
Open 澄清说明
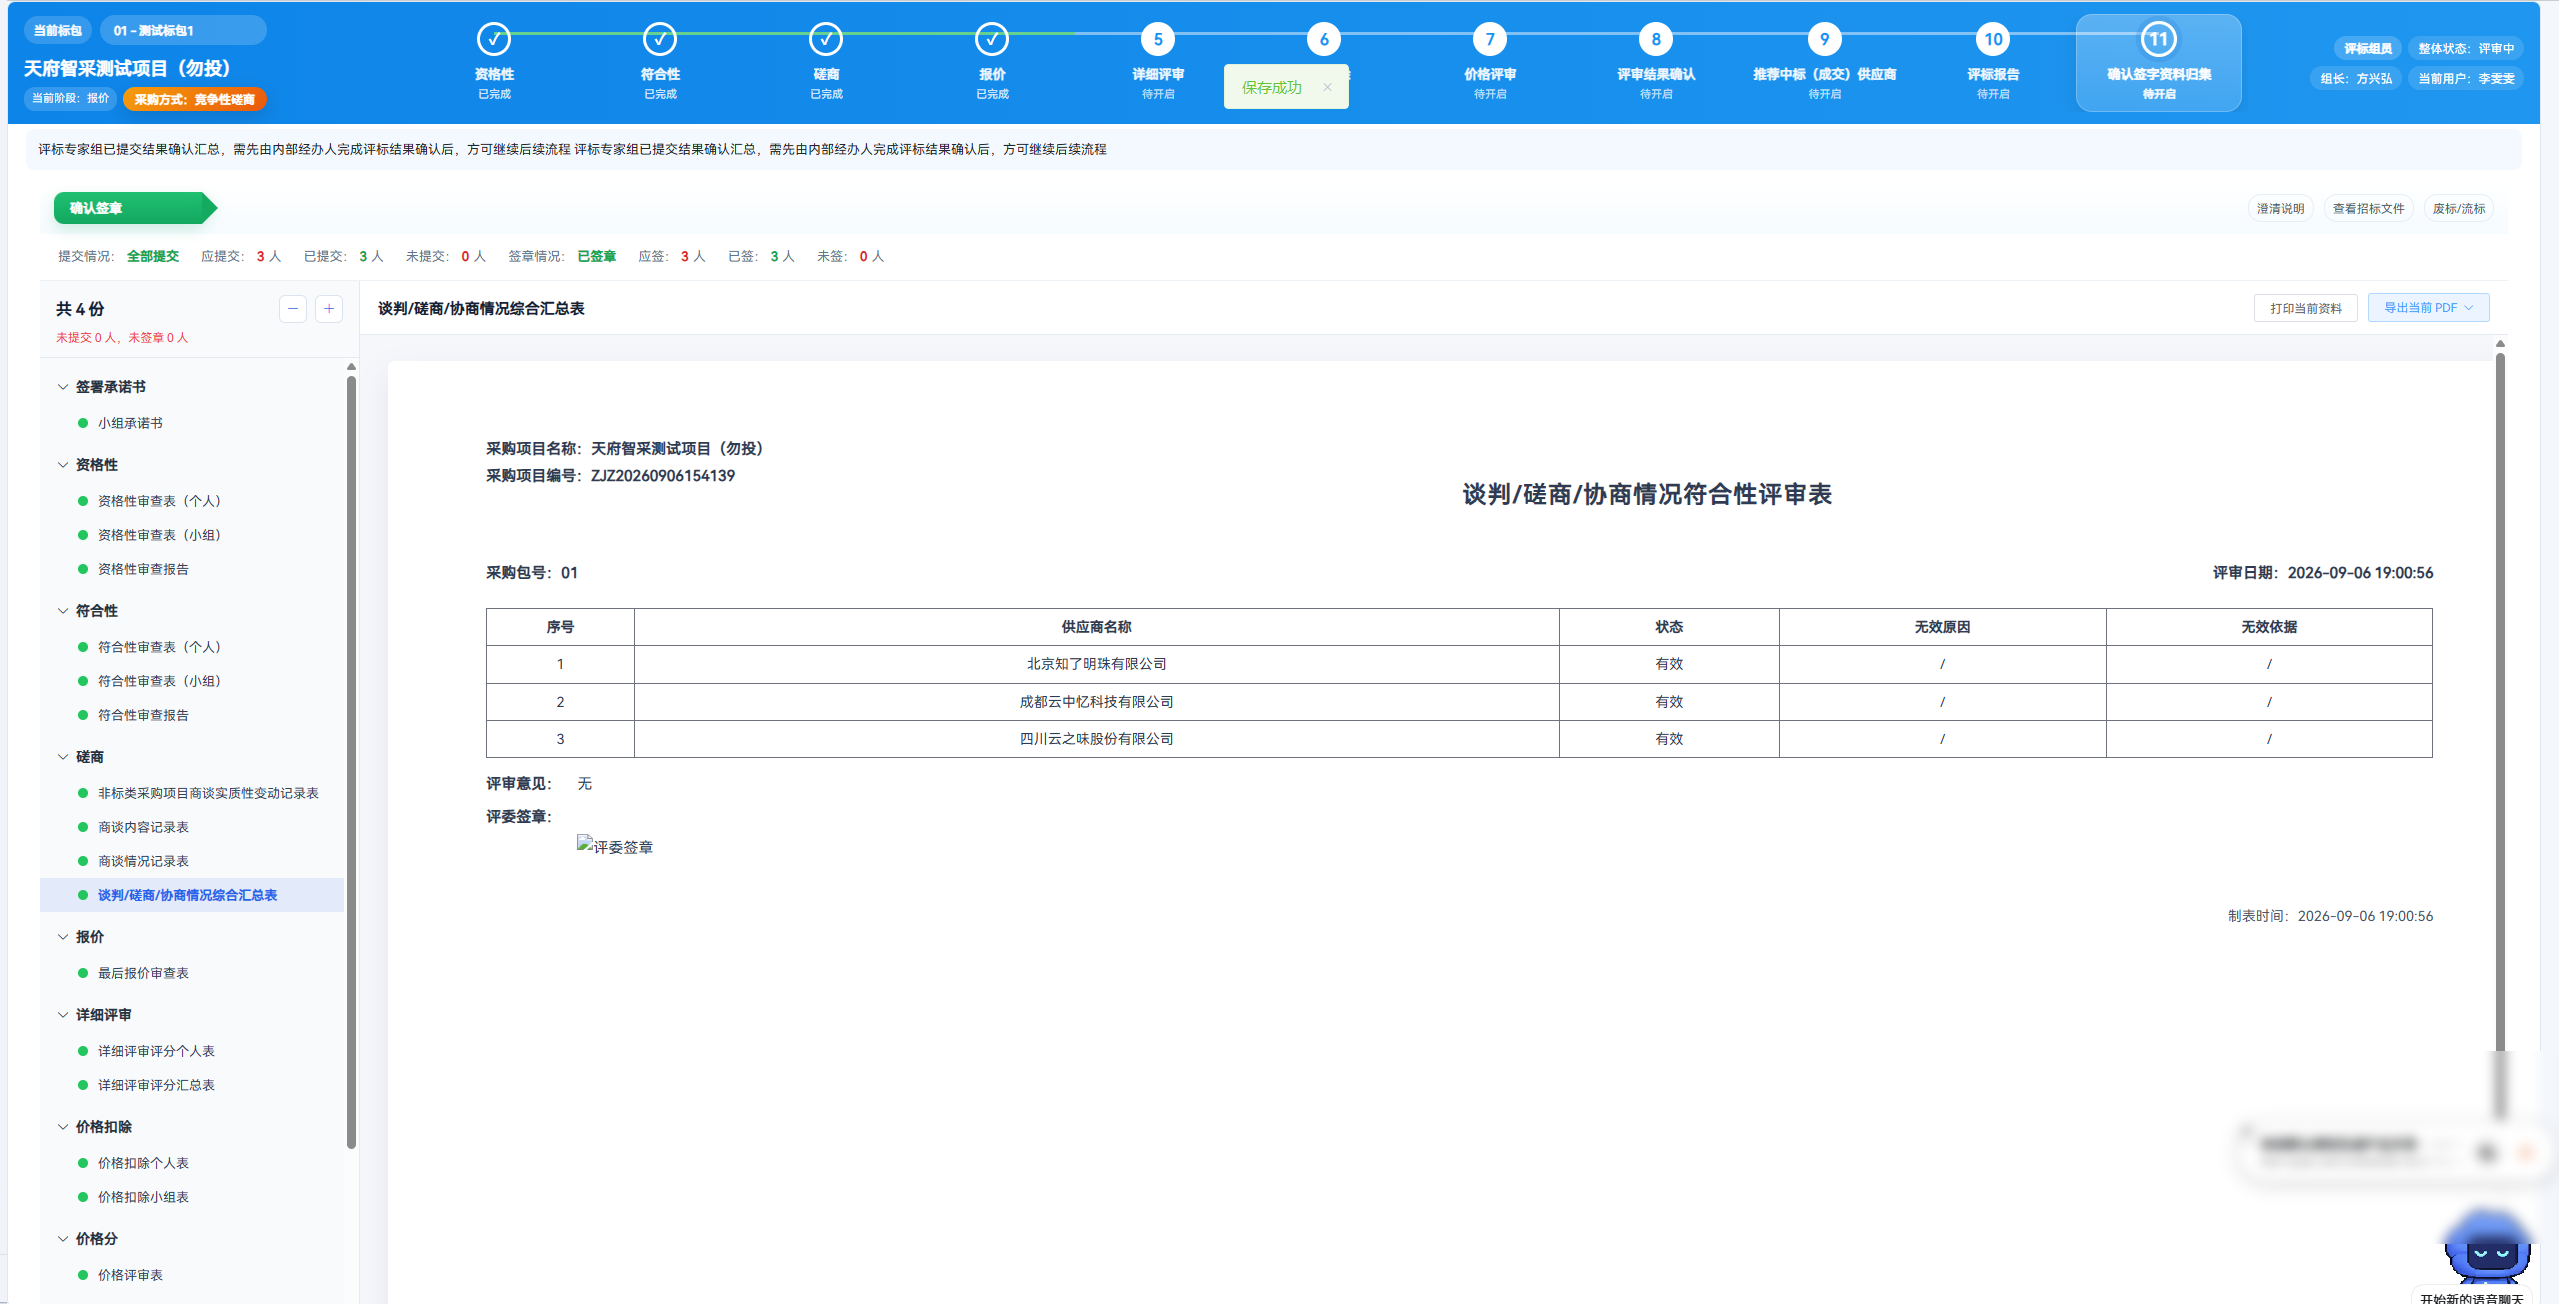click(2280, 208)
